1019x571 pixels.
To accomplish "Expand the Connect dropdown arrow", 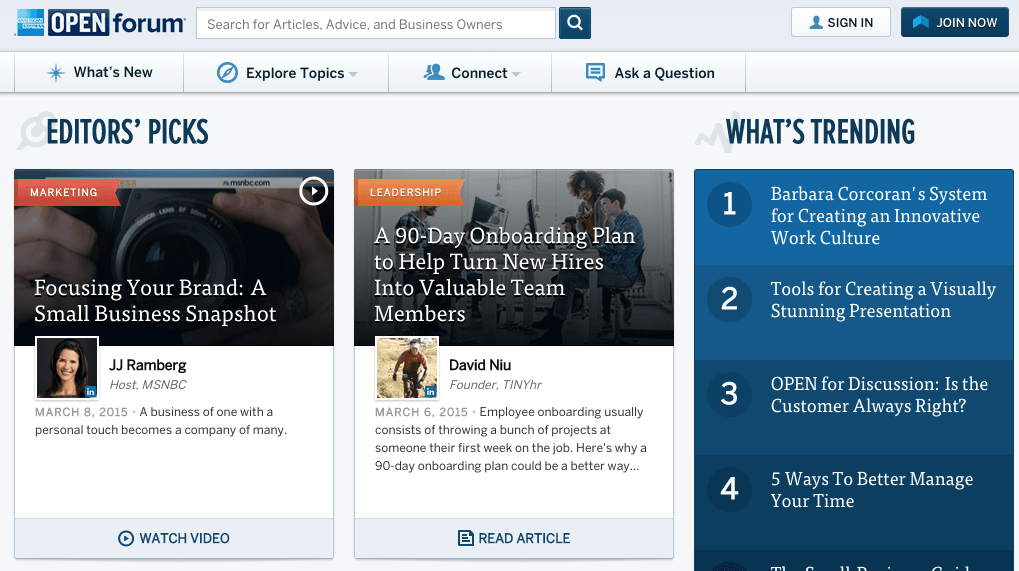I will (x=516, y=74).
